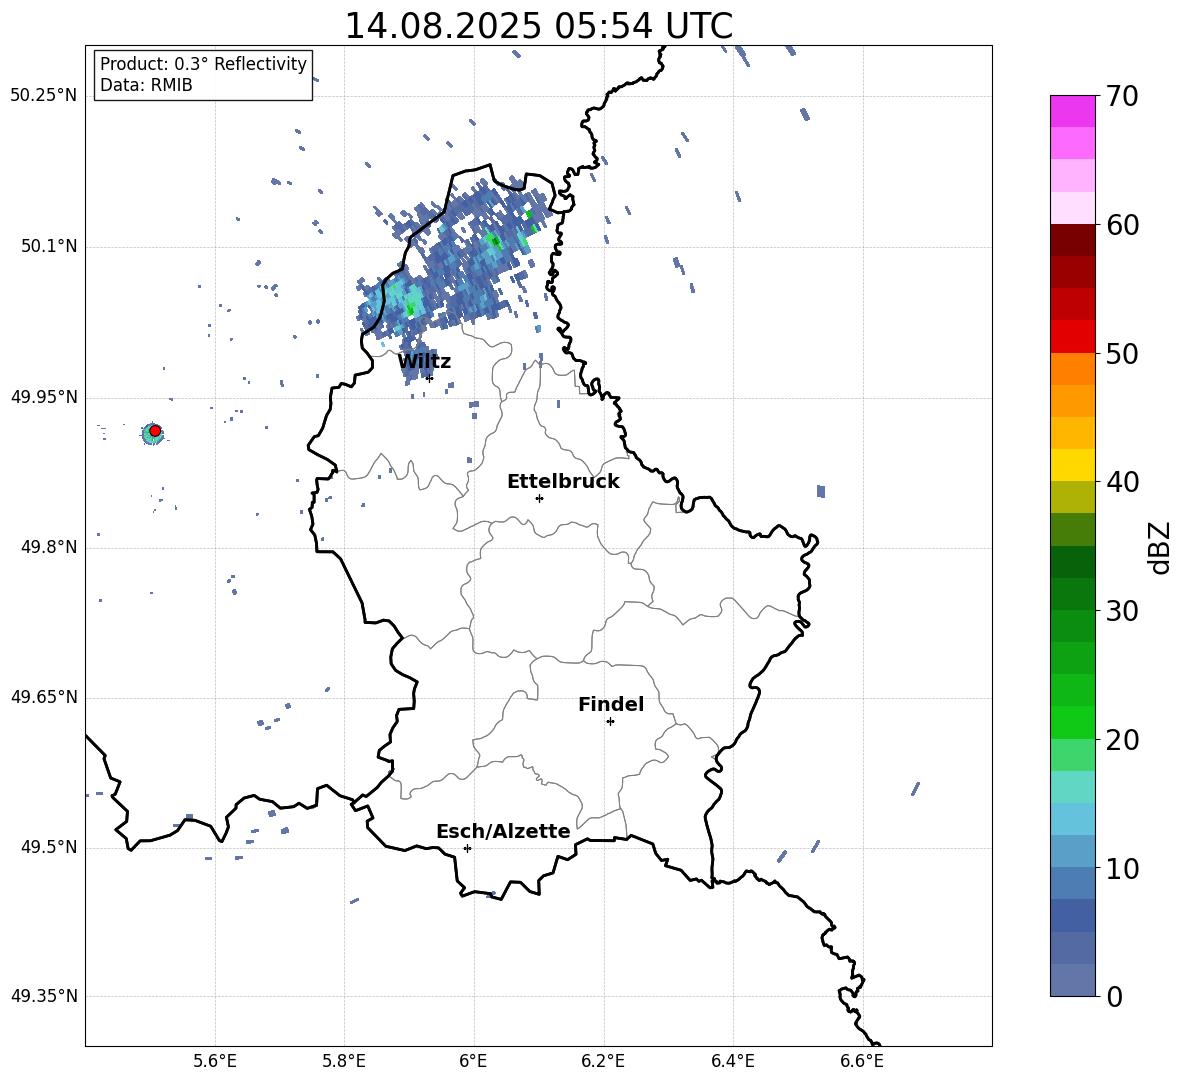Click the 49.95°N latitude label
Image resolution: width=1184 pixels, height=1081 pixels.
pyautogui.click(x=44, y=397)
